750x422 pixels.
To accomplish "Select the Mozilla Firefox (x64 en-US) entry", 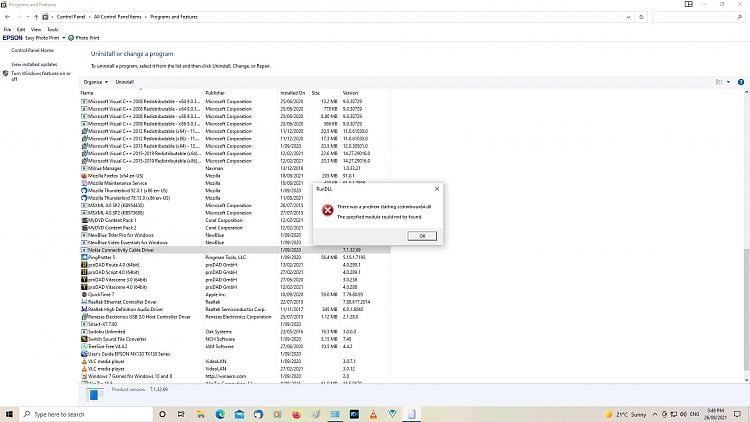I will coord(115,176).
